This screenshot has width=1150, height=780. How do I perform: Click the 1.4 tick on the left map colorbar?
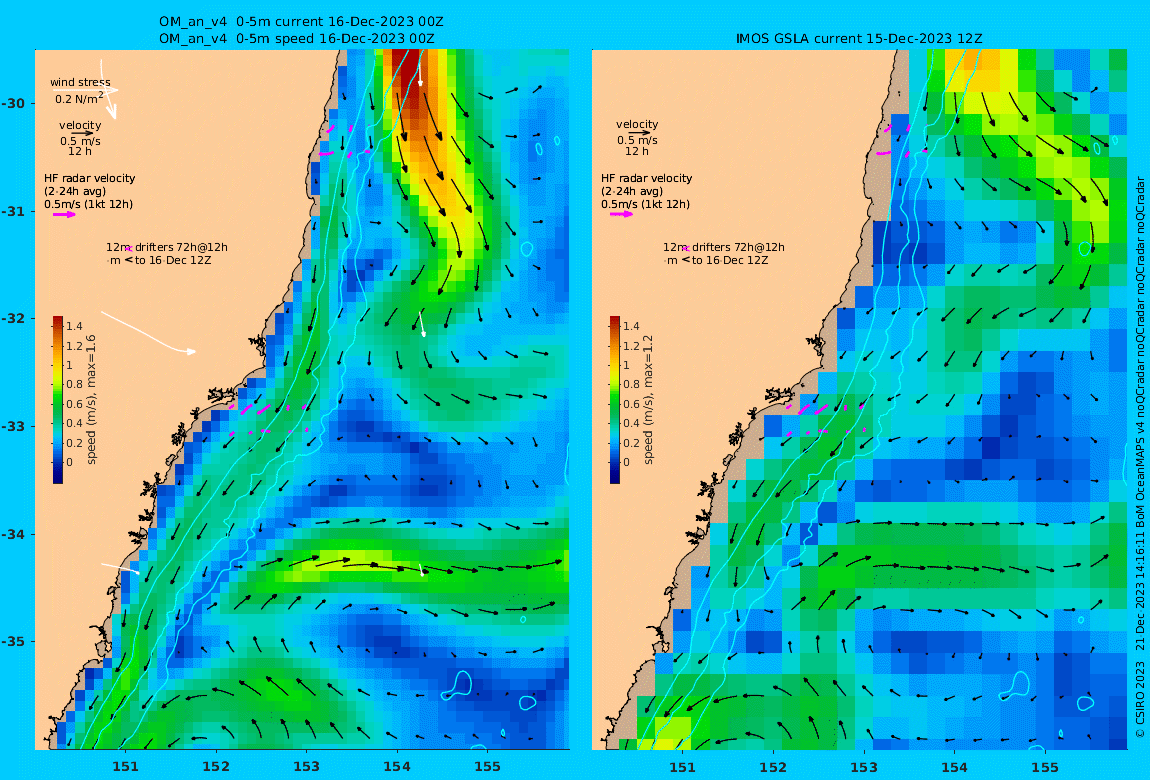tap(74, 326)
